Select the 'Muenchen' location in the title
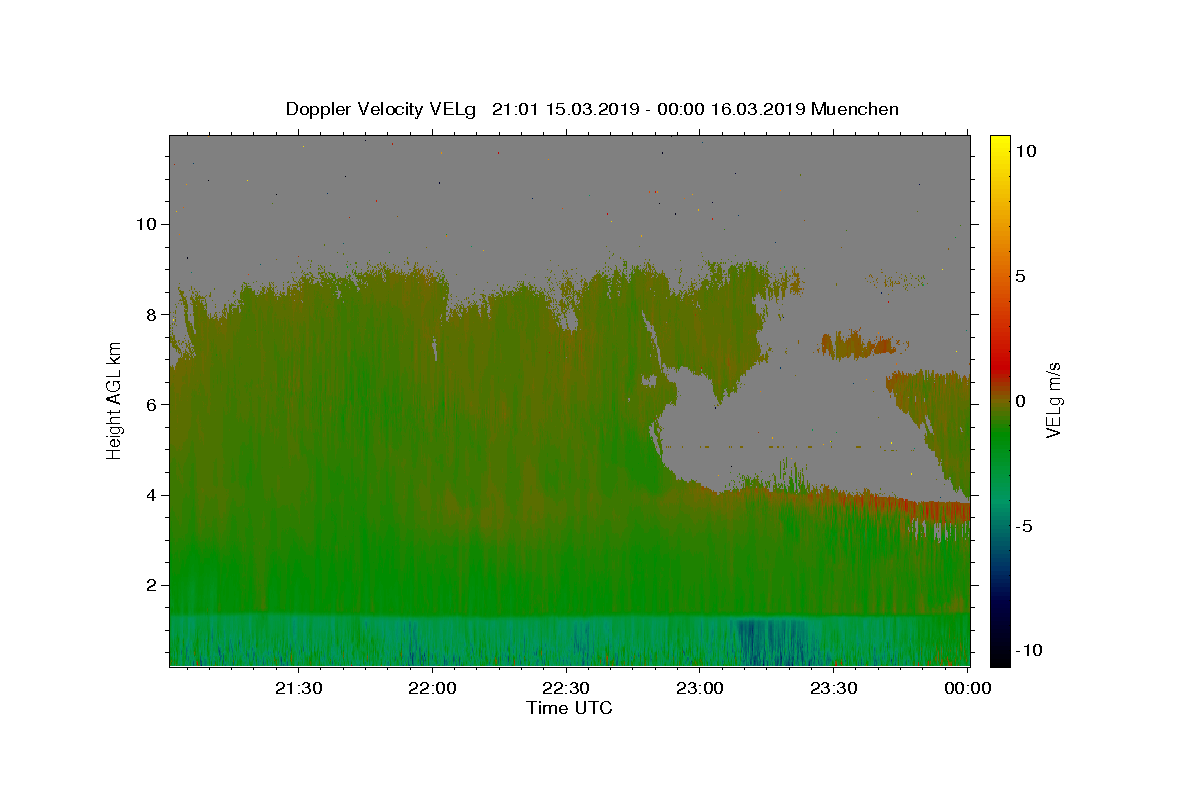1200x800 pixels. coord(855,109)
